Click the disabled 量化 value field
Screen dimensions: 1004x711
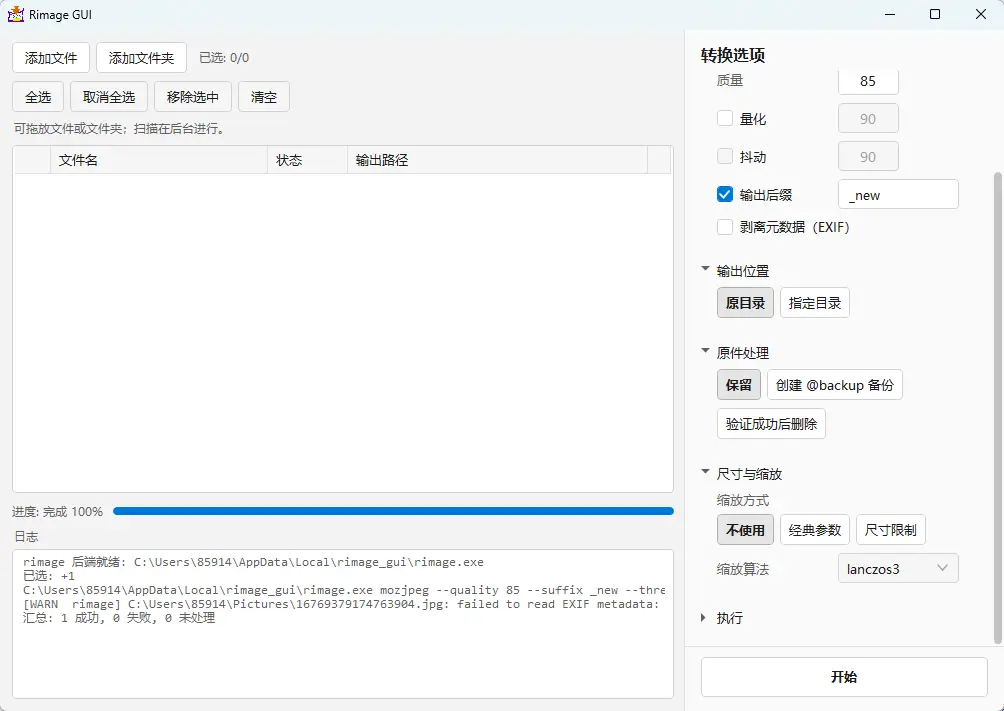coord(868,118)
